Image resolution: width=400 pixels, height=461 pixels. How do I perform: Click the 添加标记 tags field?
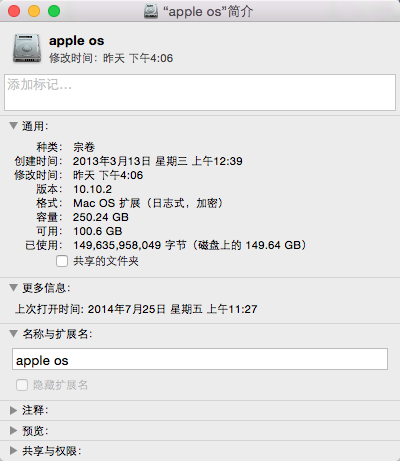(200, 93)
